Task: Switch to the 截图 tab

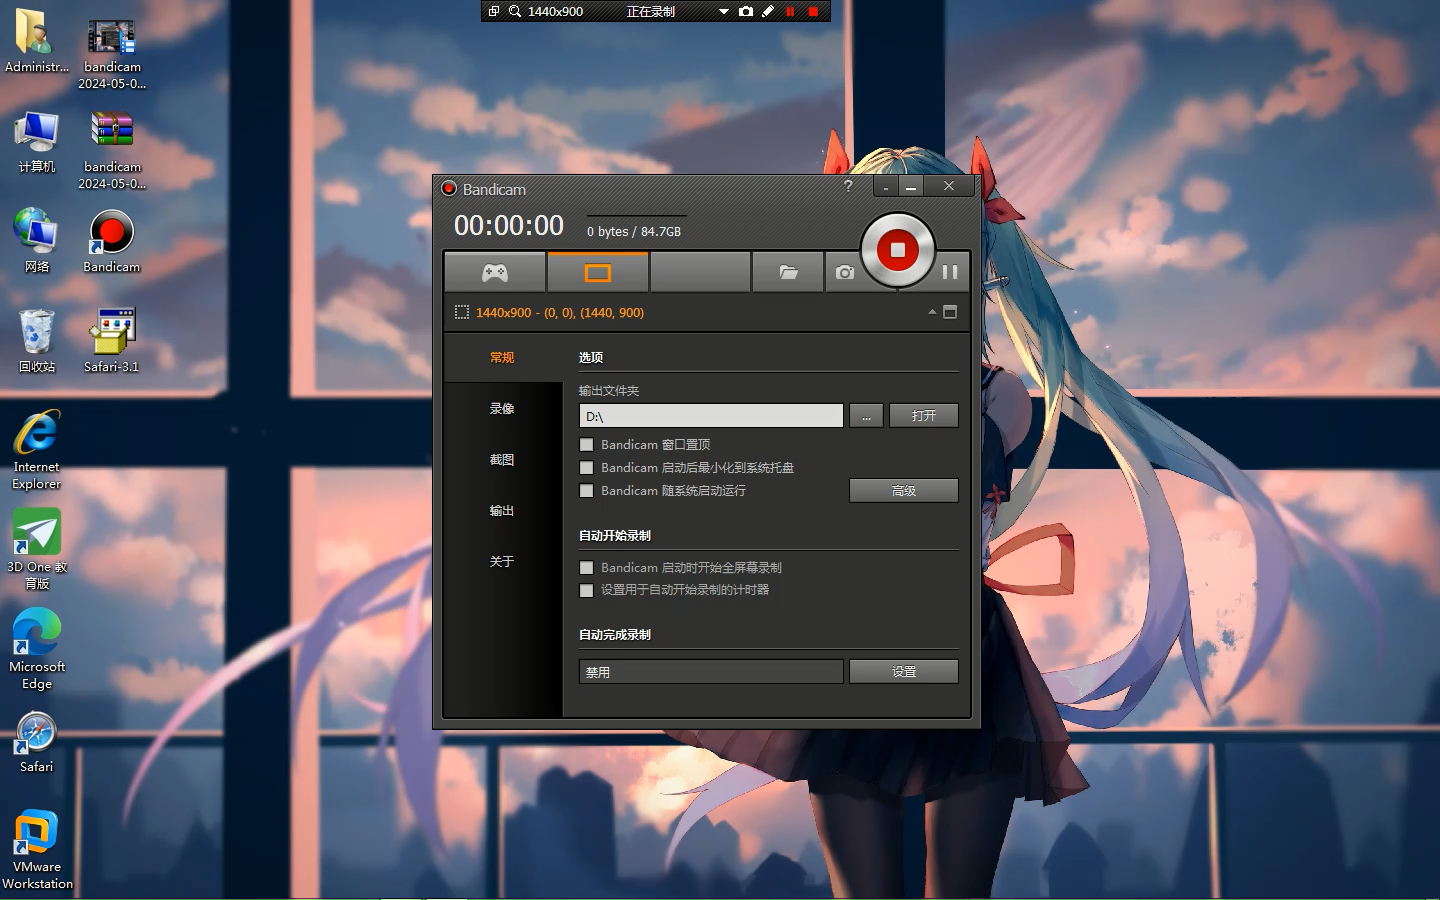Action: [x=502, y=459]
